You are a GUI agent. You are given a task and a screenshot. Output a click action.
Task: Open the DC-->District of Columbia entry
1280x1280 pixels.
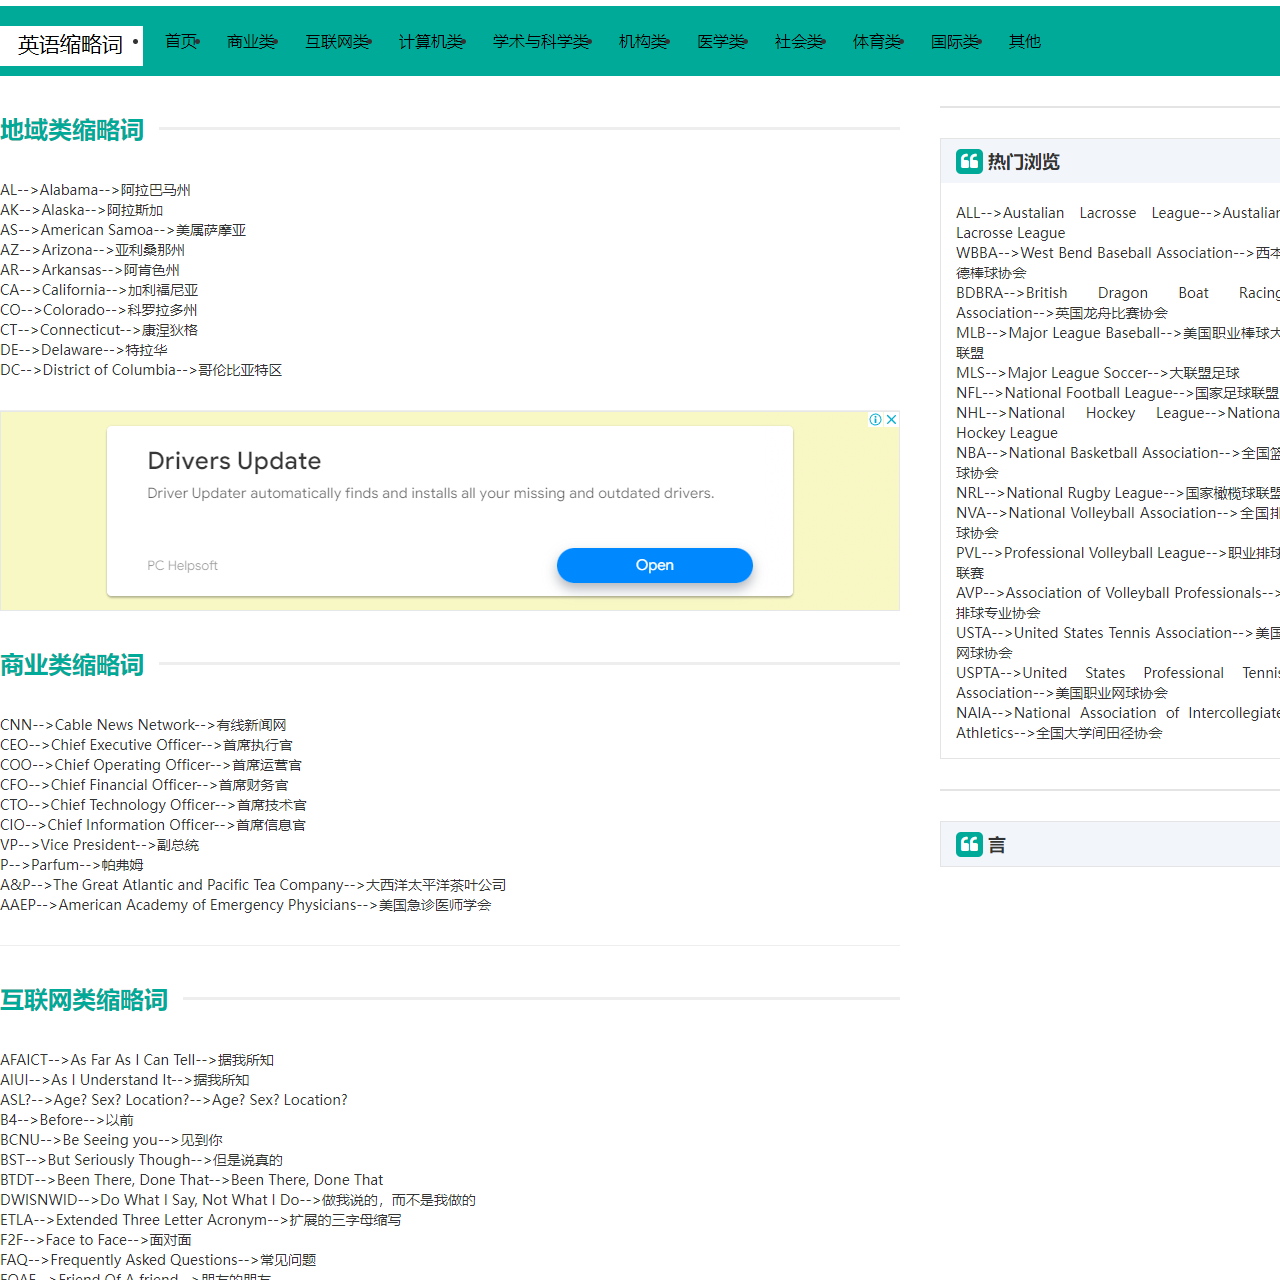click(x=141, y=370)
